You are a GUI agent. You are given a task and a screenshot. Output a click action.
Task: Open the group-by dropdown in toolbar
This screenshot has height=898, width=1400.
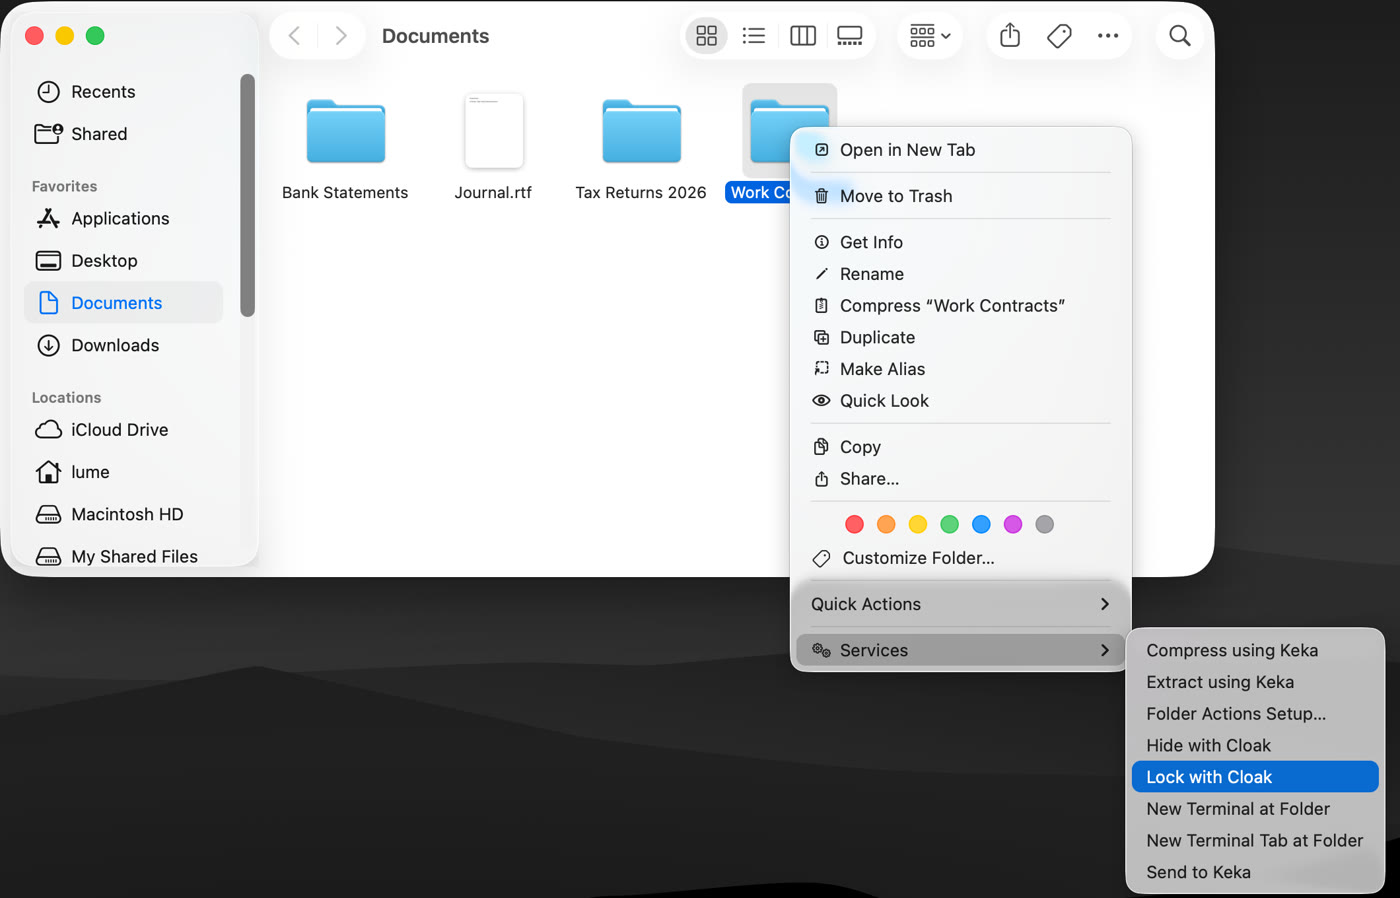pos(930,36)
